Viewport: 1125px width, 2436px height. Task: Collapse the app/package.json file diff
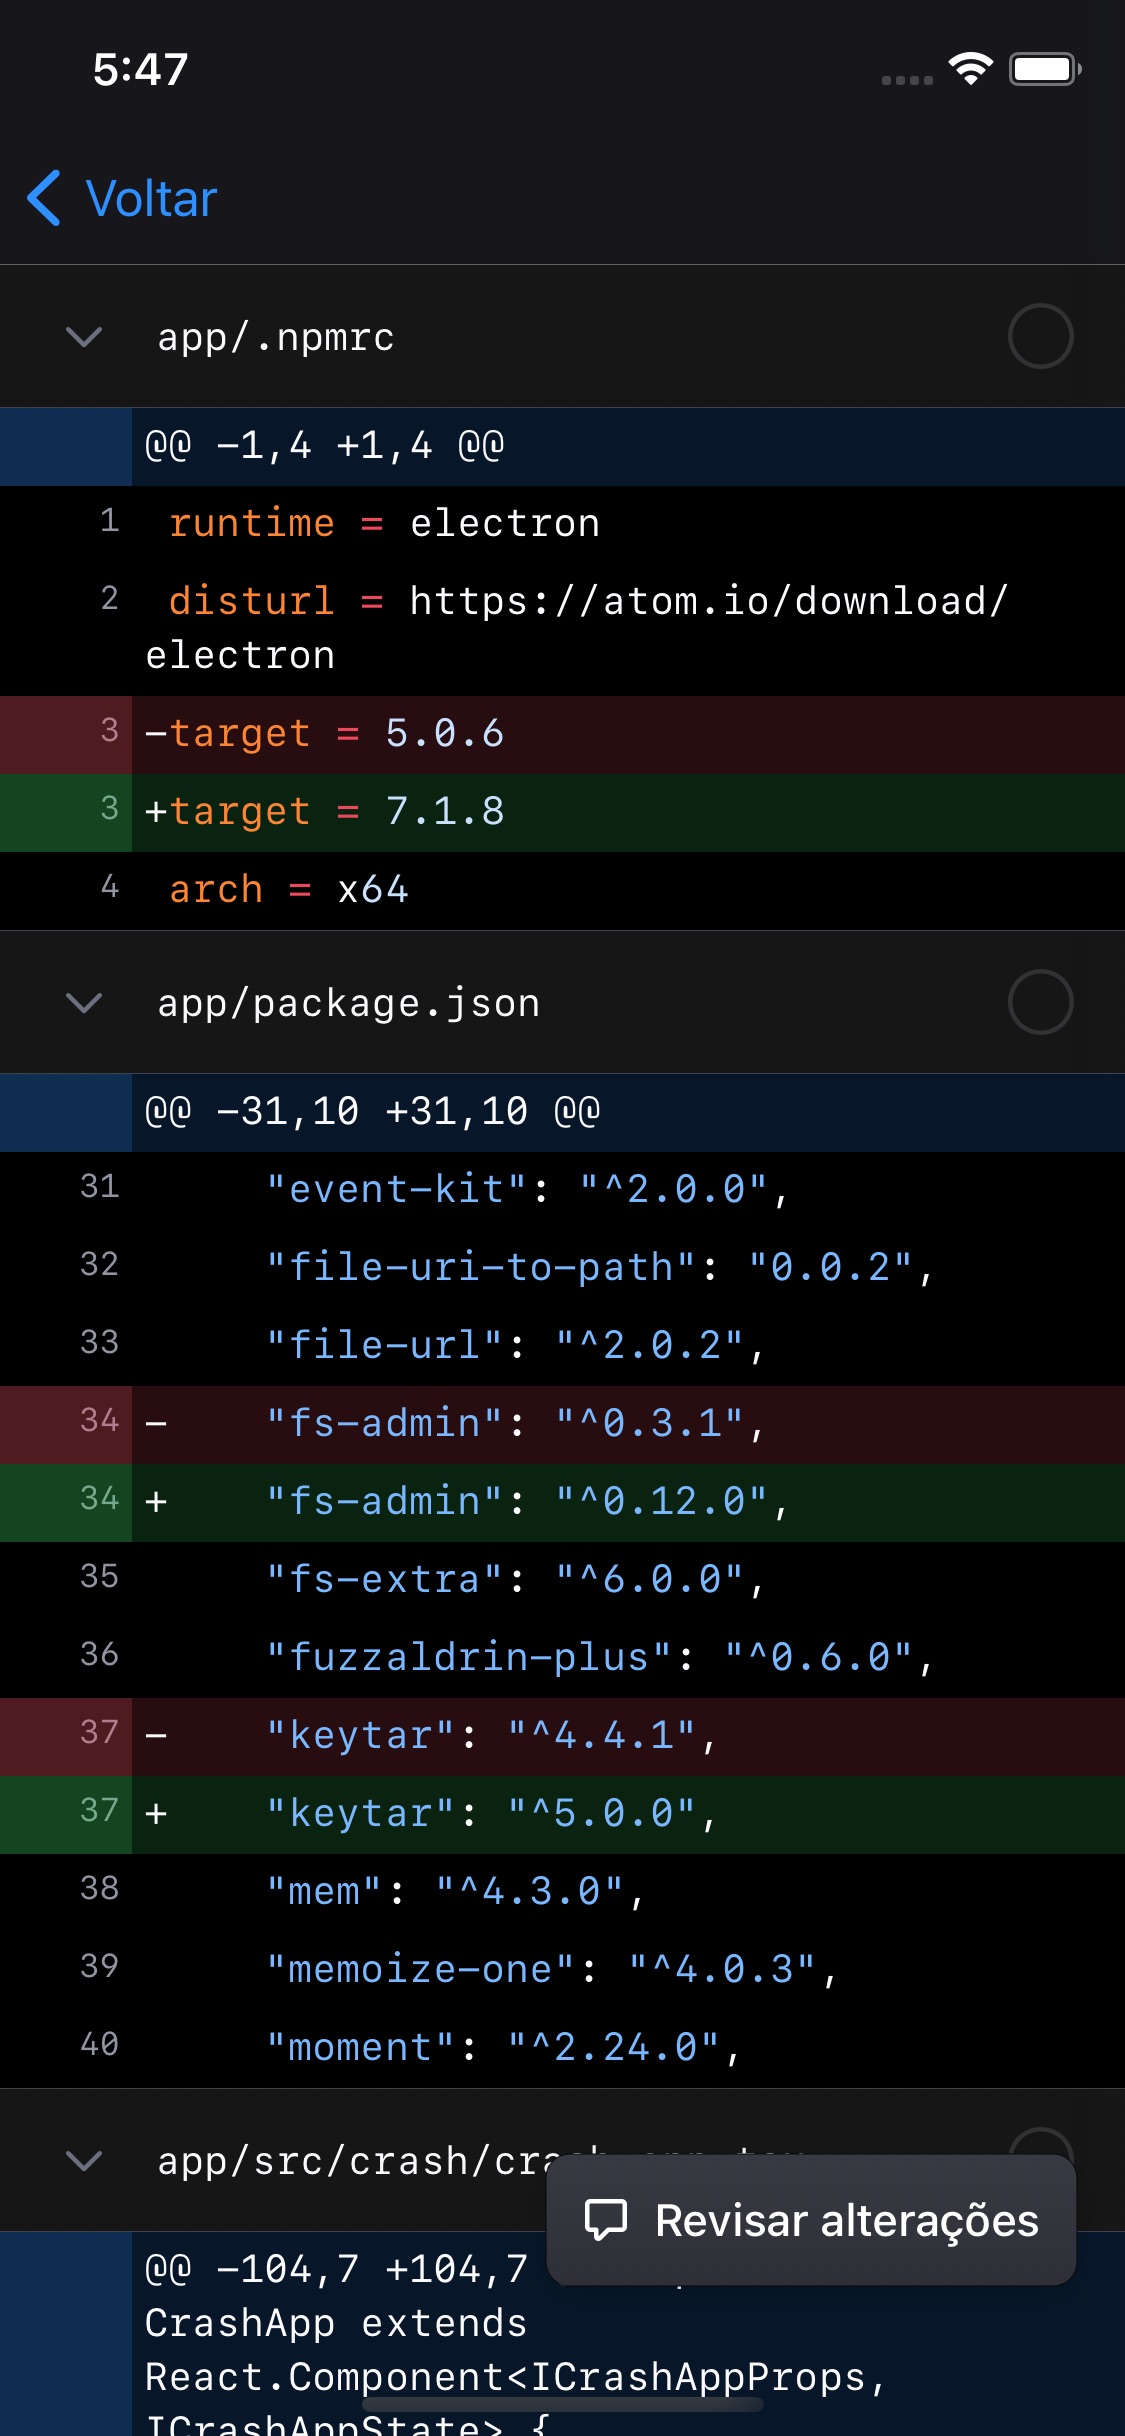point(84,1003)
